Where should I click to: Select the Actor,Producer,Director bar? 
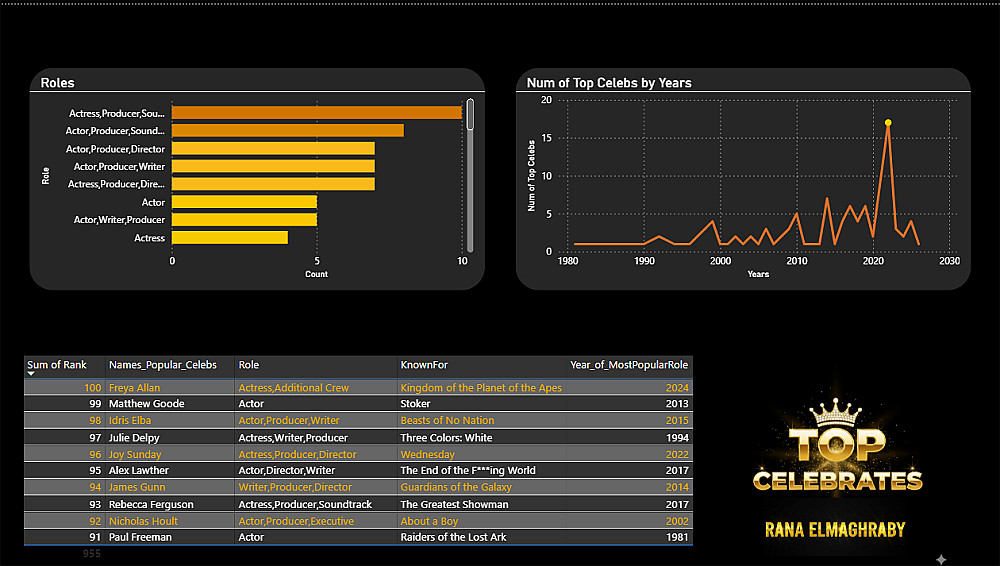274,149
